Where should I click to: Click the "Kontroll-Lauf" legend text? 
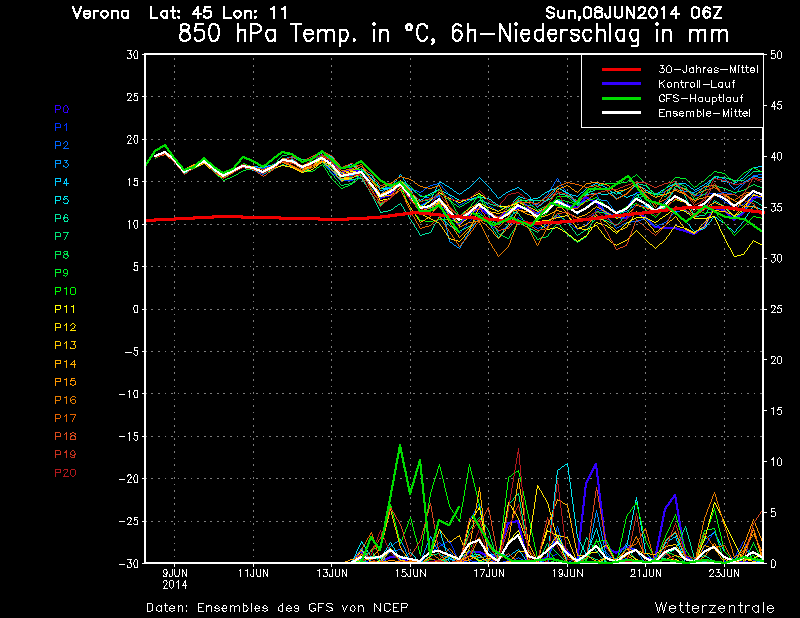point(696,84)
